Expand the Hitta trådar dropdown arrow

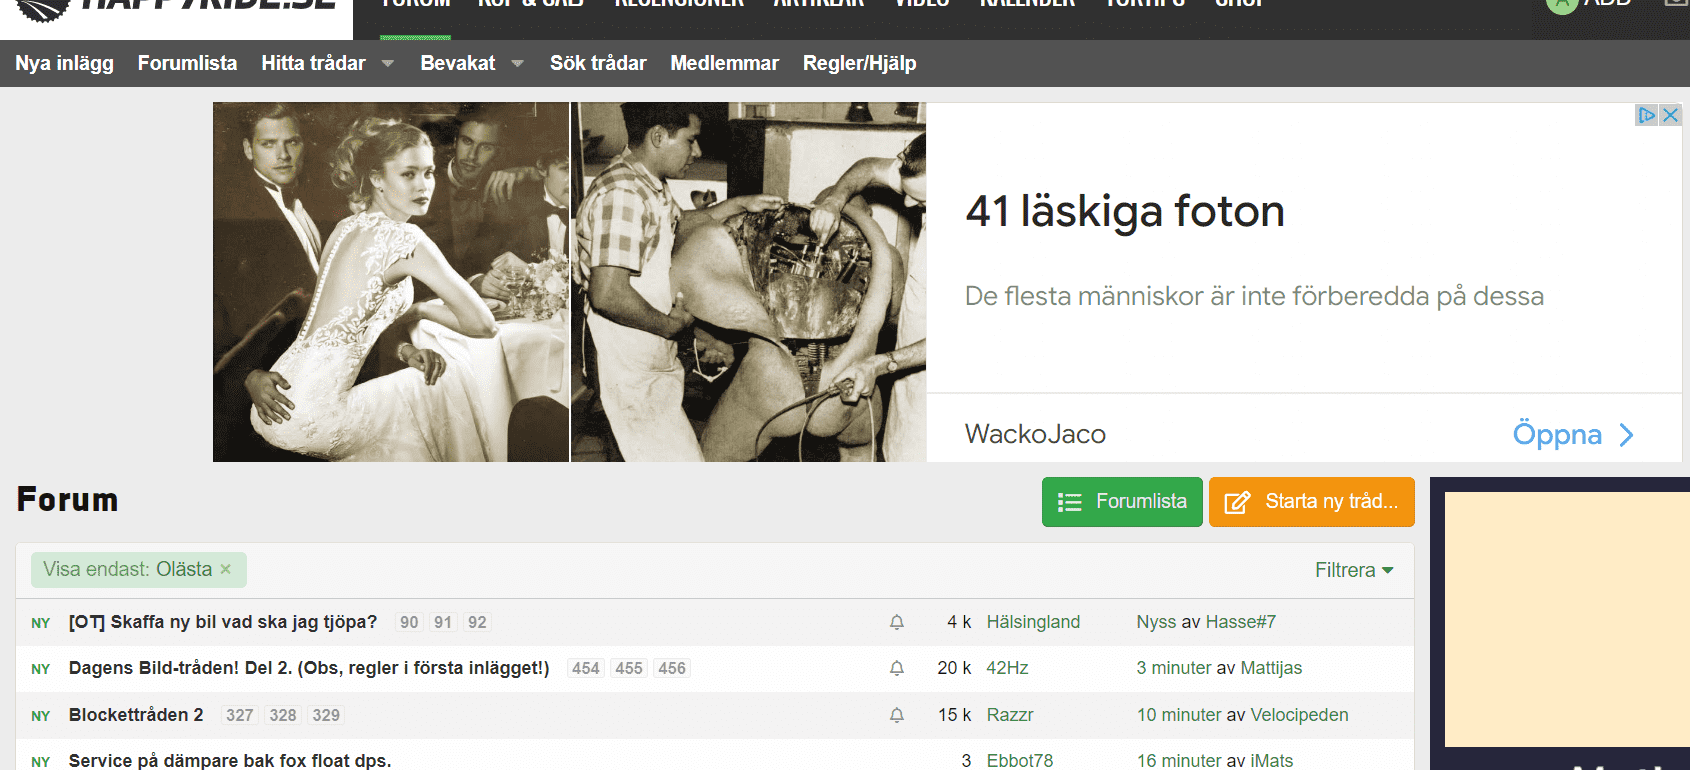tap(388, 63)
